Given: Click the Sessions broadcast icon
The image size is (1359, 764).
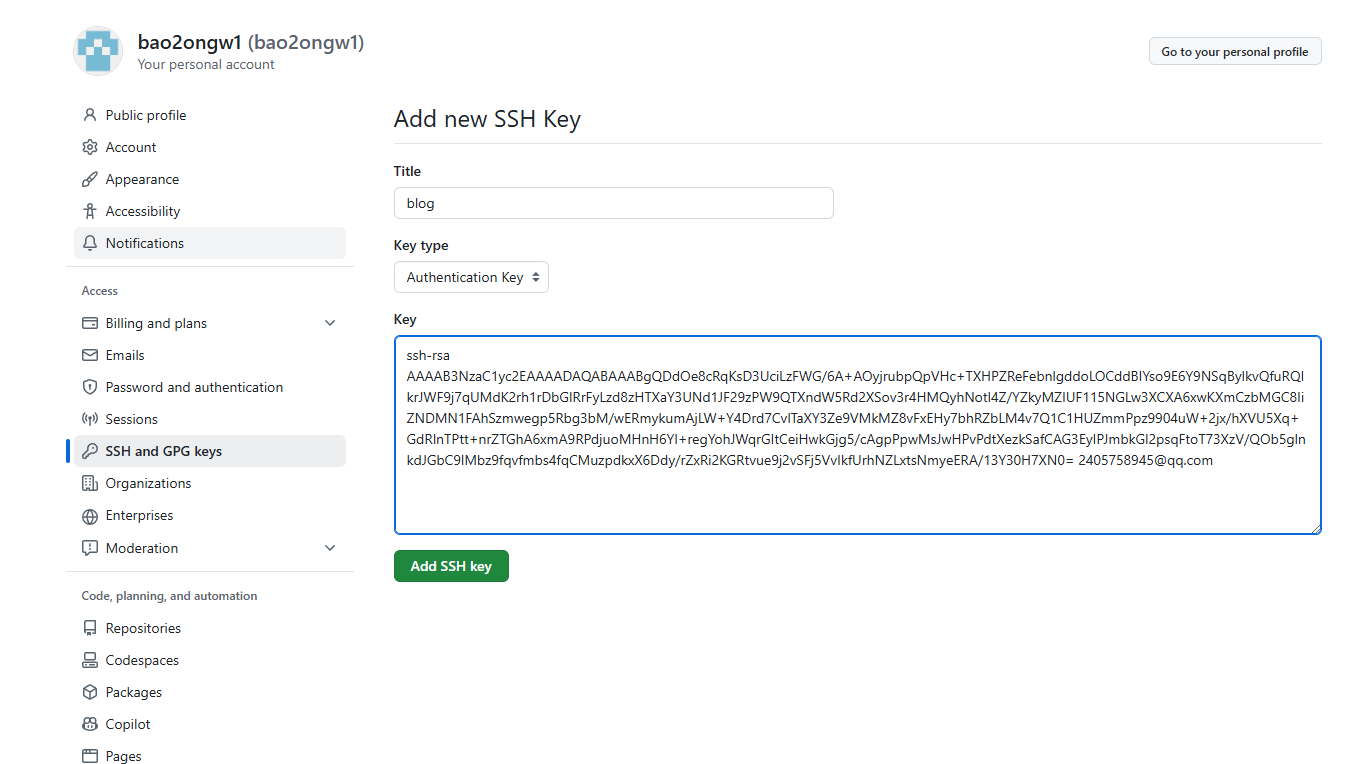Looking at the screenshot, I should [x=90, y=419].
